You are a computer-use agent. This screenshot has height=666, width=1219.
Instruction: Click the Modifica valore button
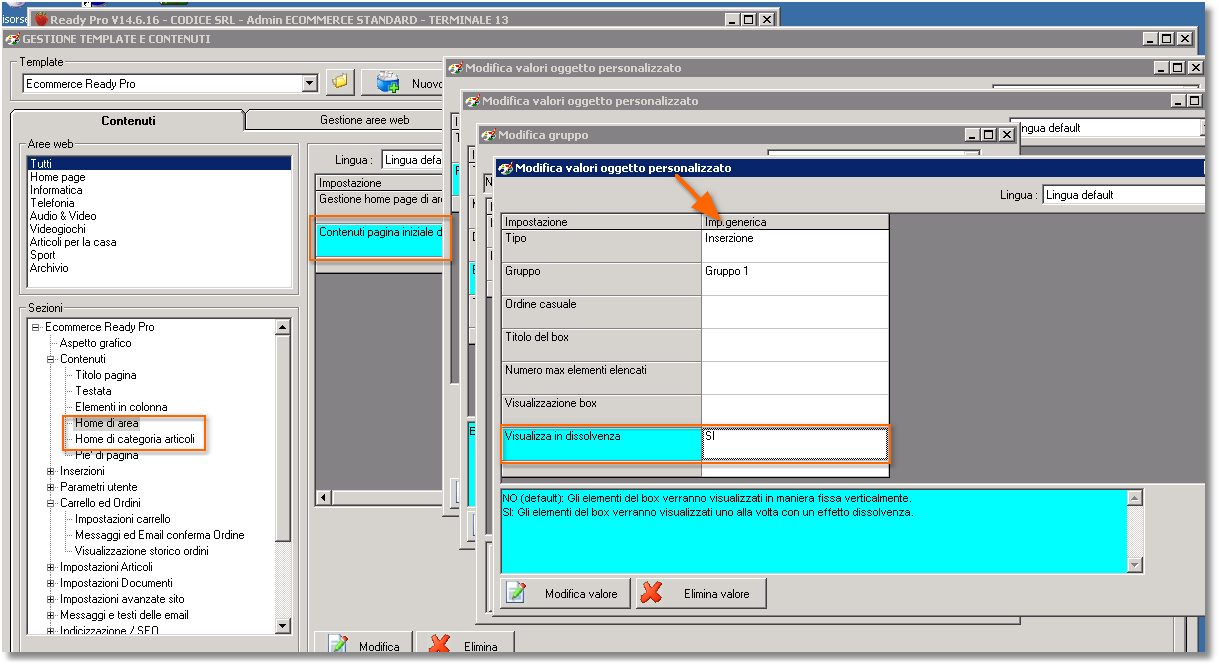(x=565, y=593)
